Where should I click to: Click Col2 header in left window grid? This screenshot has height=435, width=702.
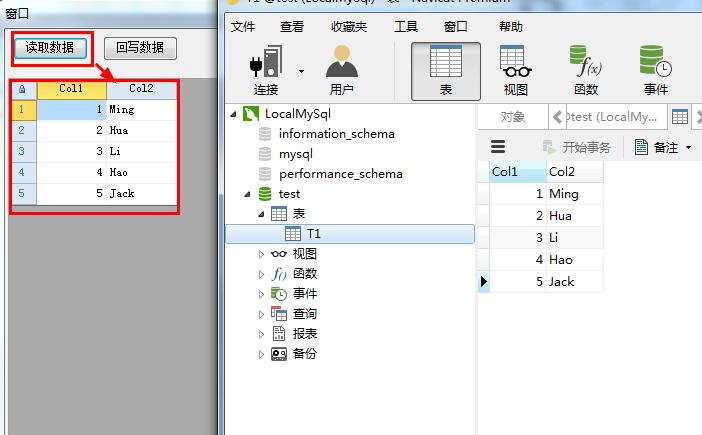tap(141, 89)
